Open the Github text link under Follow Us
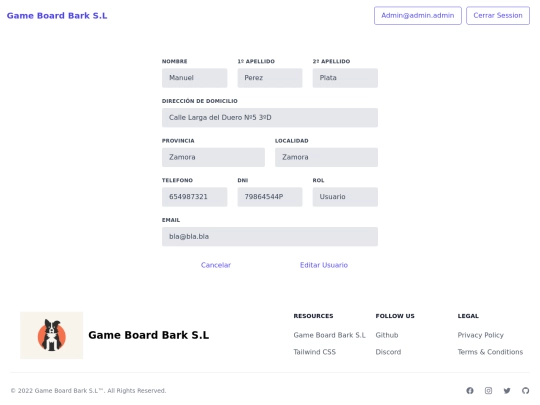The image size is (540, 405). tap(387, 335)
